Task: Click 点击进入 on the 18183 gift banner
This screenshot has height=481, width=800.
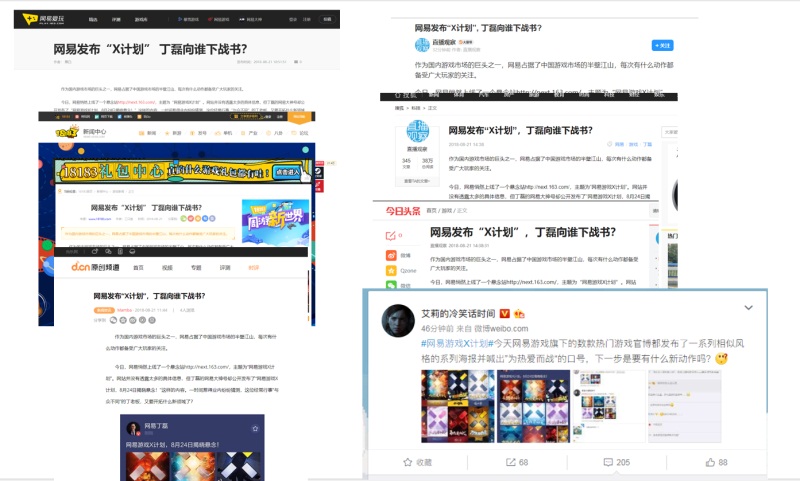Action: 288,174
